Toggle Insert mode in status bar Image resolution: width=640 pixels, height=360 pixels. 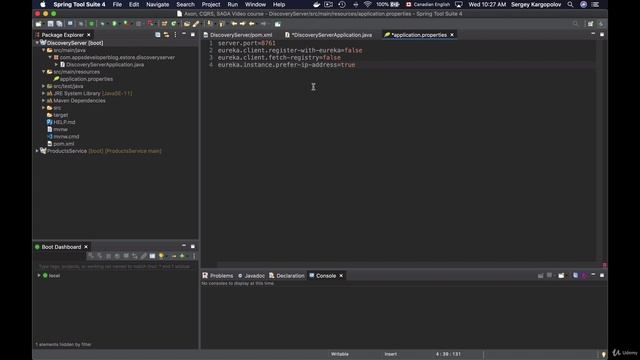click(x=390, y=354)
